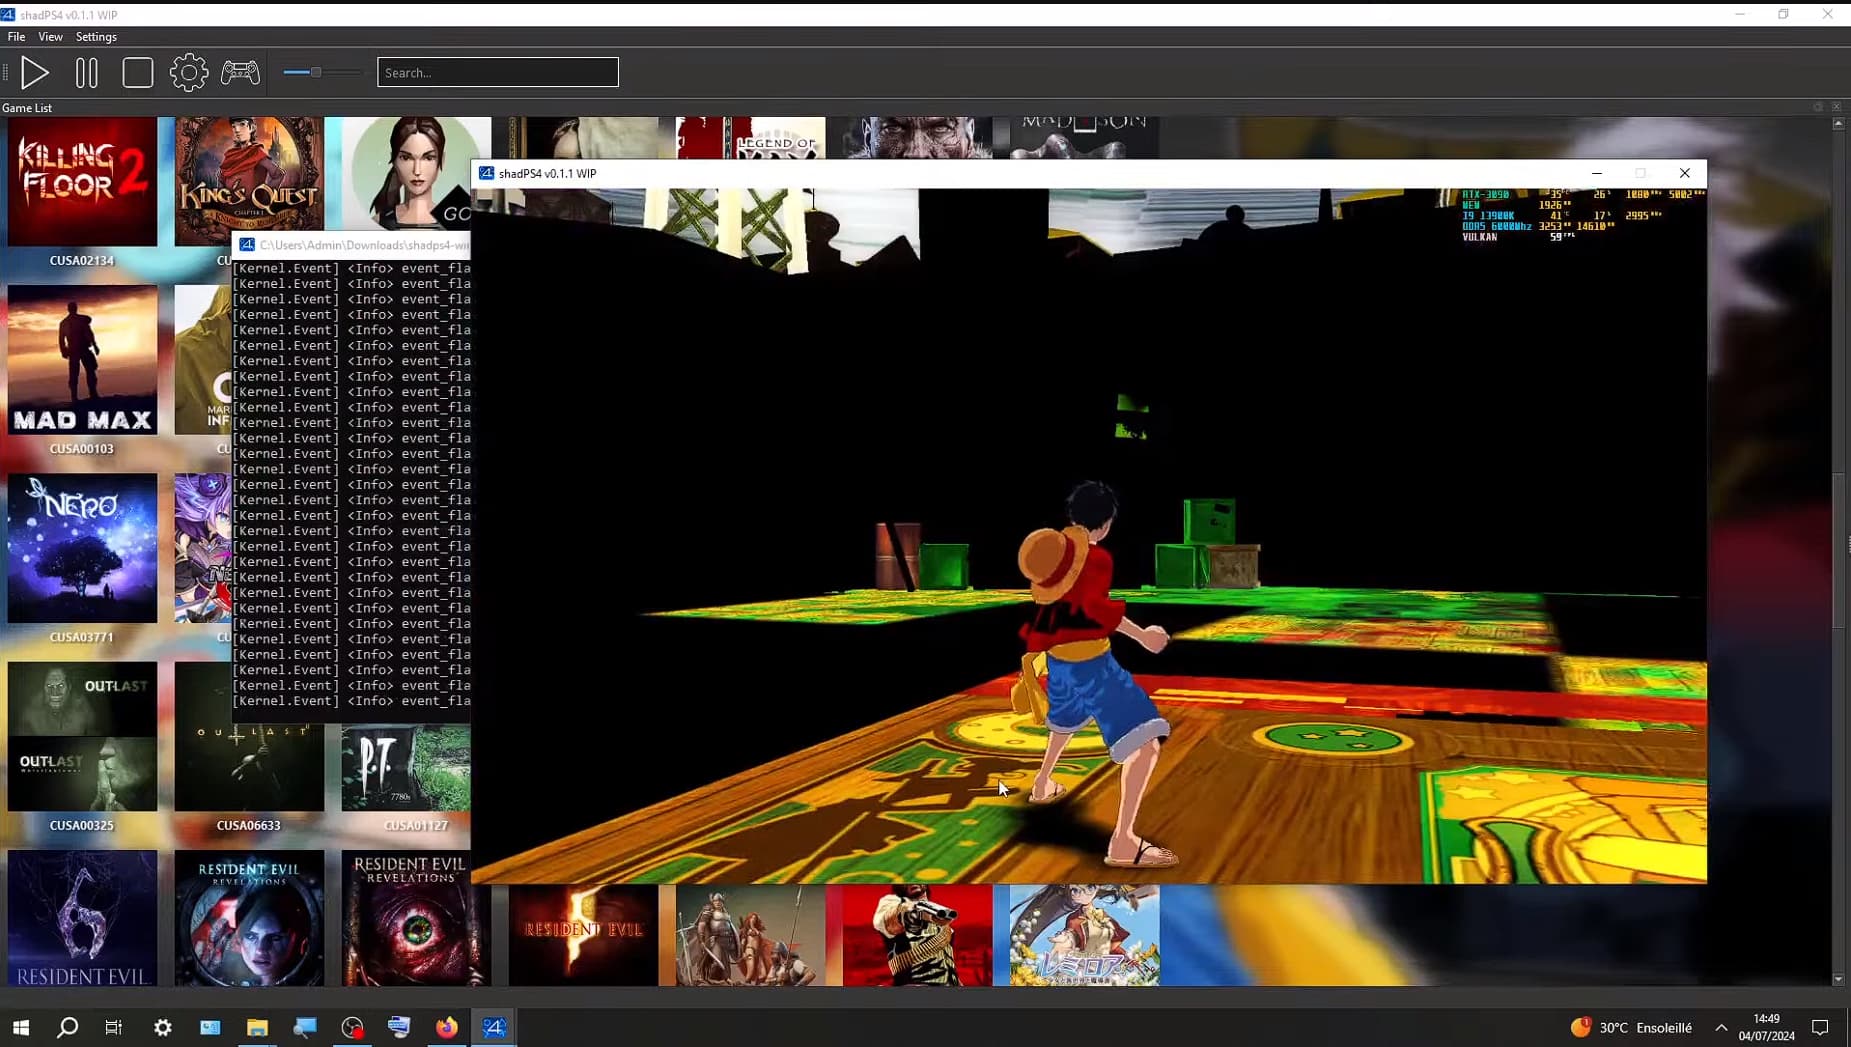Image resolution: width=1851 pixels, height=1047 pixels.
Task: Select Resident Evil 5 game cover
Action: pos(583,935)
